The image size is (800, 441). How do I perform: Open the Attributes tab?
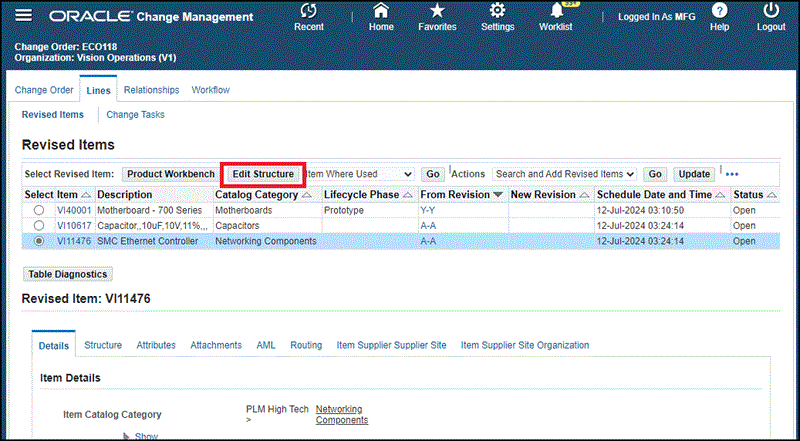(156, 345)
